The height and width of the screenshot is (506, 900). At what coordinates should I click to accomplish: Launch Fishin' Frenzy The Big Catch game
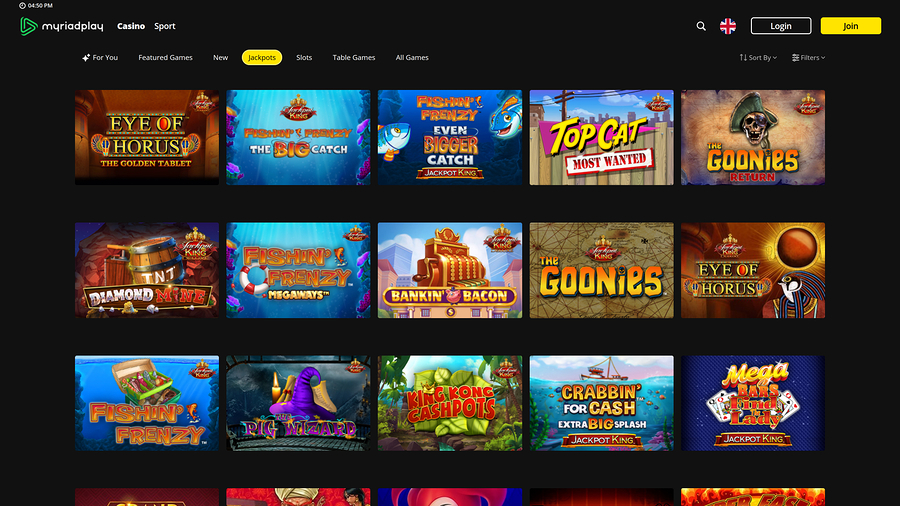[298, 137]
